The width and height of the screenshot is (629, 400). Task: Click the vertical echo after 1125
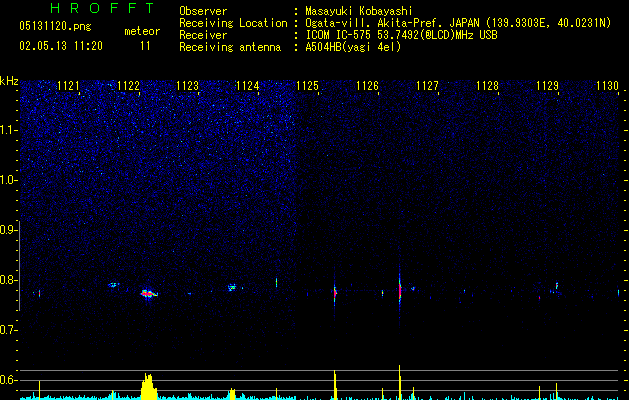point(335,292)
